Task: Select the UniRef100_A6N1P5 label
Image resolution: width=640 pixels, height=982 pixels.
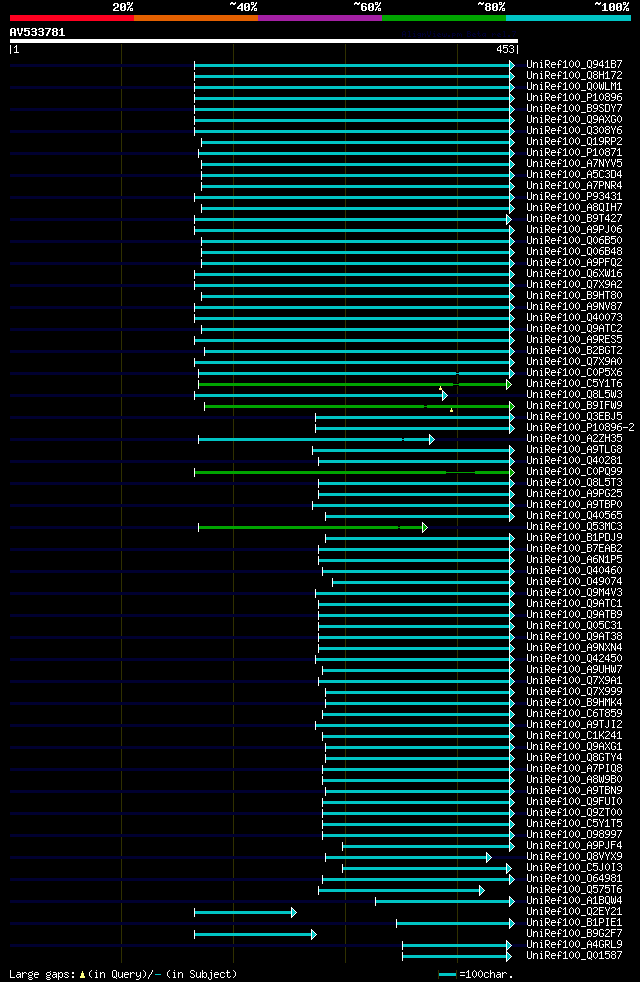Action: [x=574, y=560]
